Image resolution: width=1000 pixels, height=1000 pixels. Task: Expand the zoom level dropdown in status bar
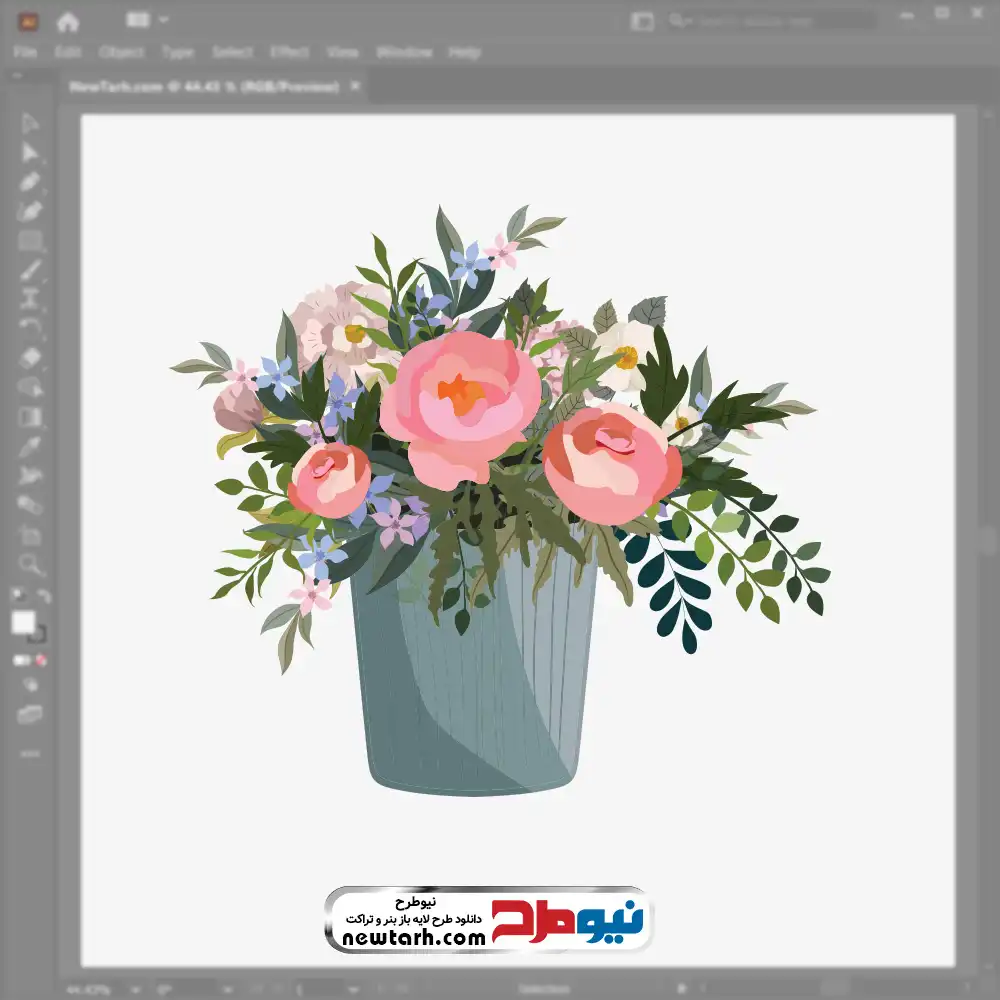(135, 990)
